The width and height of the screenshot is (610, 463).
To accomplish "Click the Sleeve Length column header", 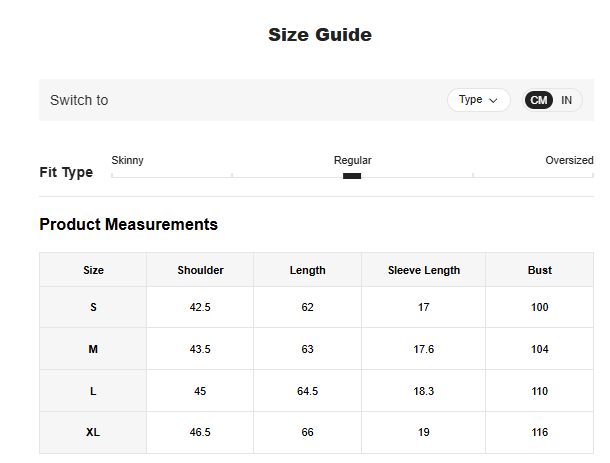I will point(424,270).
